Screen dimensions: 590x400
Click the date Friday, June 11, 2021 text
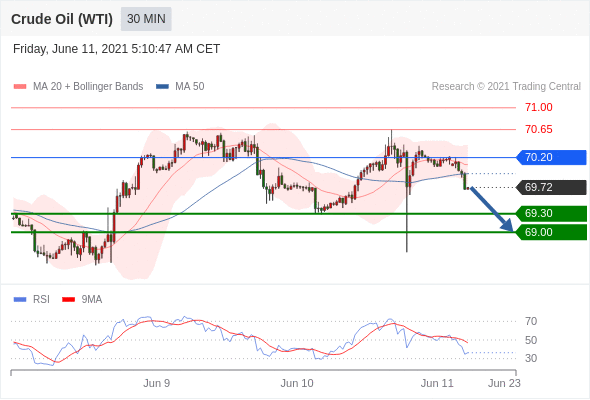coord(116,49)
